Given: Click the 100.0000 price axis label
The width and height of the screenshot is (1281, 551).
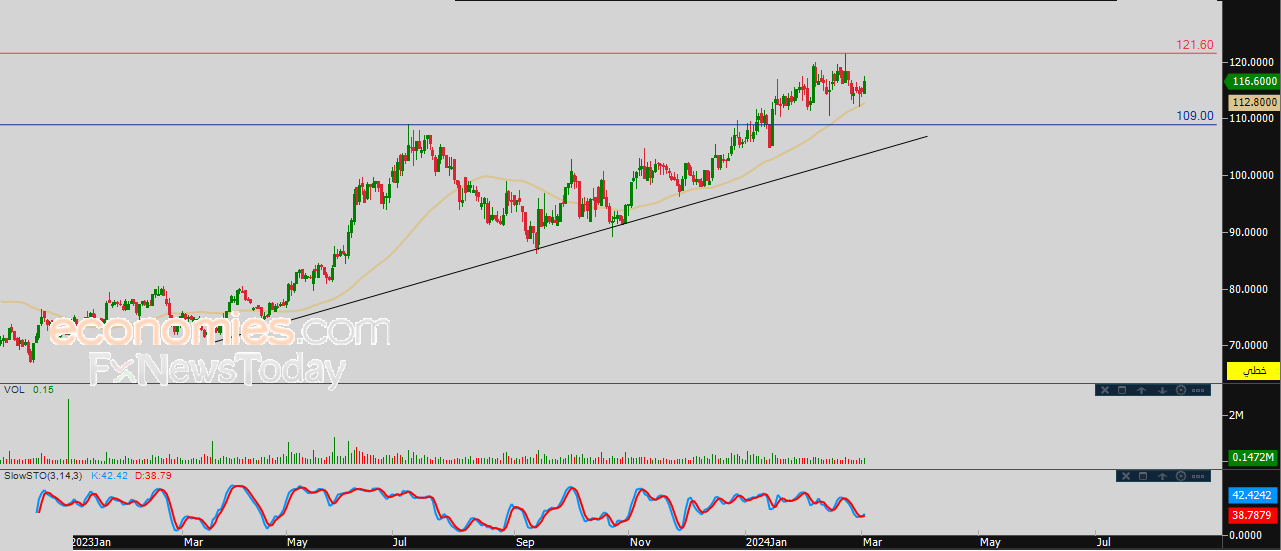Looking at the screenshot, I should [1252, 175].
